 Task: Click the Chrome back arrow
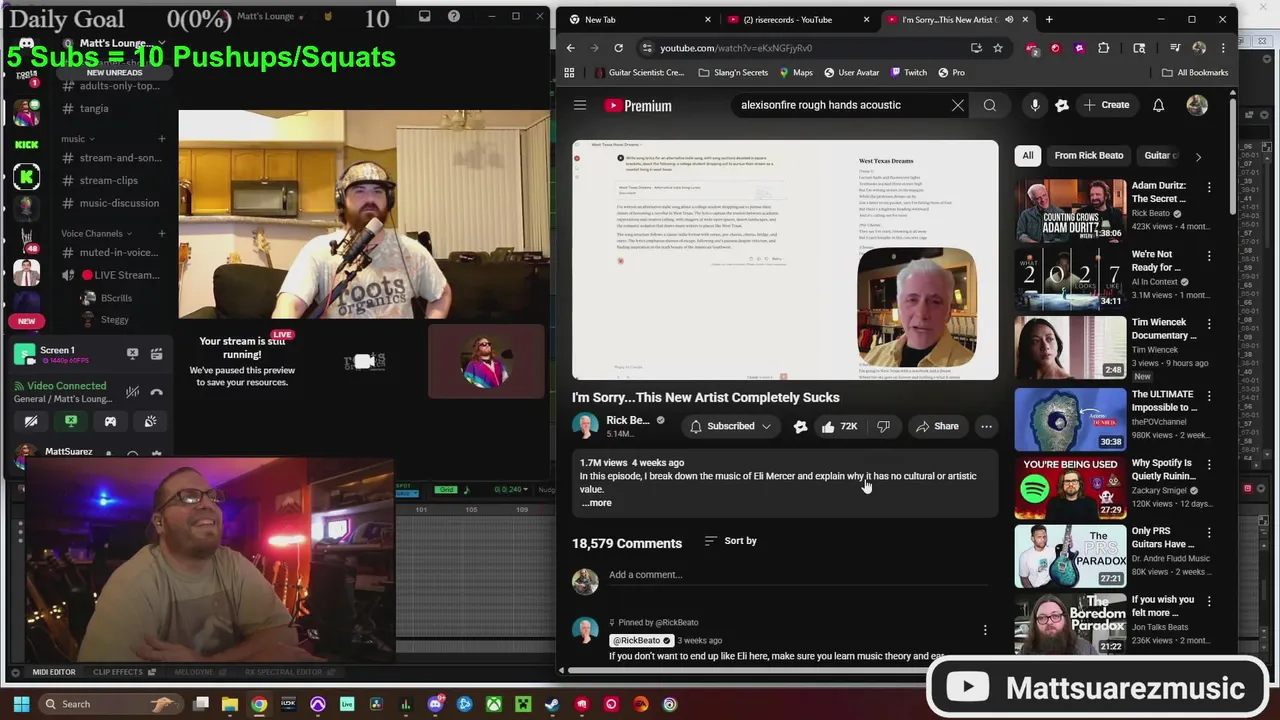pos(570,48)
